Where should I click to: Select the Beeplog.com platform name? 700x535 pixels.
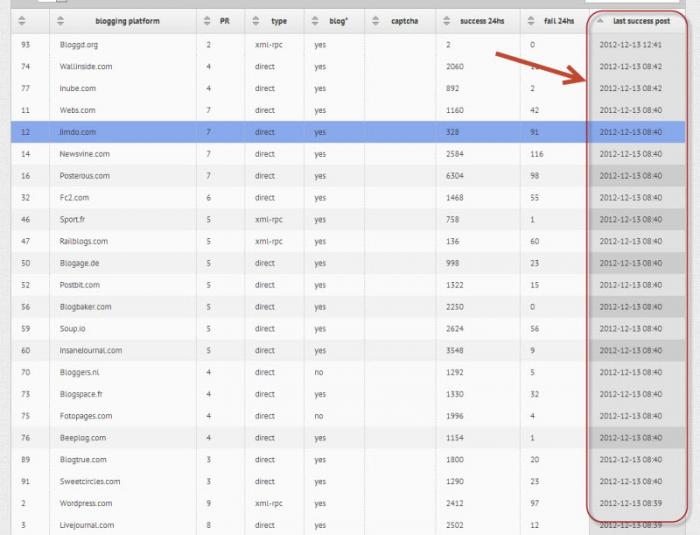click(83, 438)
